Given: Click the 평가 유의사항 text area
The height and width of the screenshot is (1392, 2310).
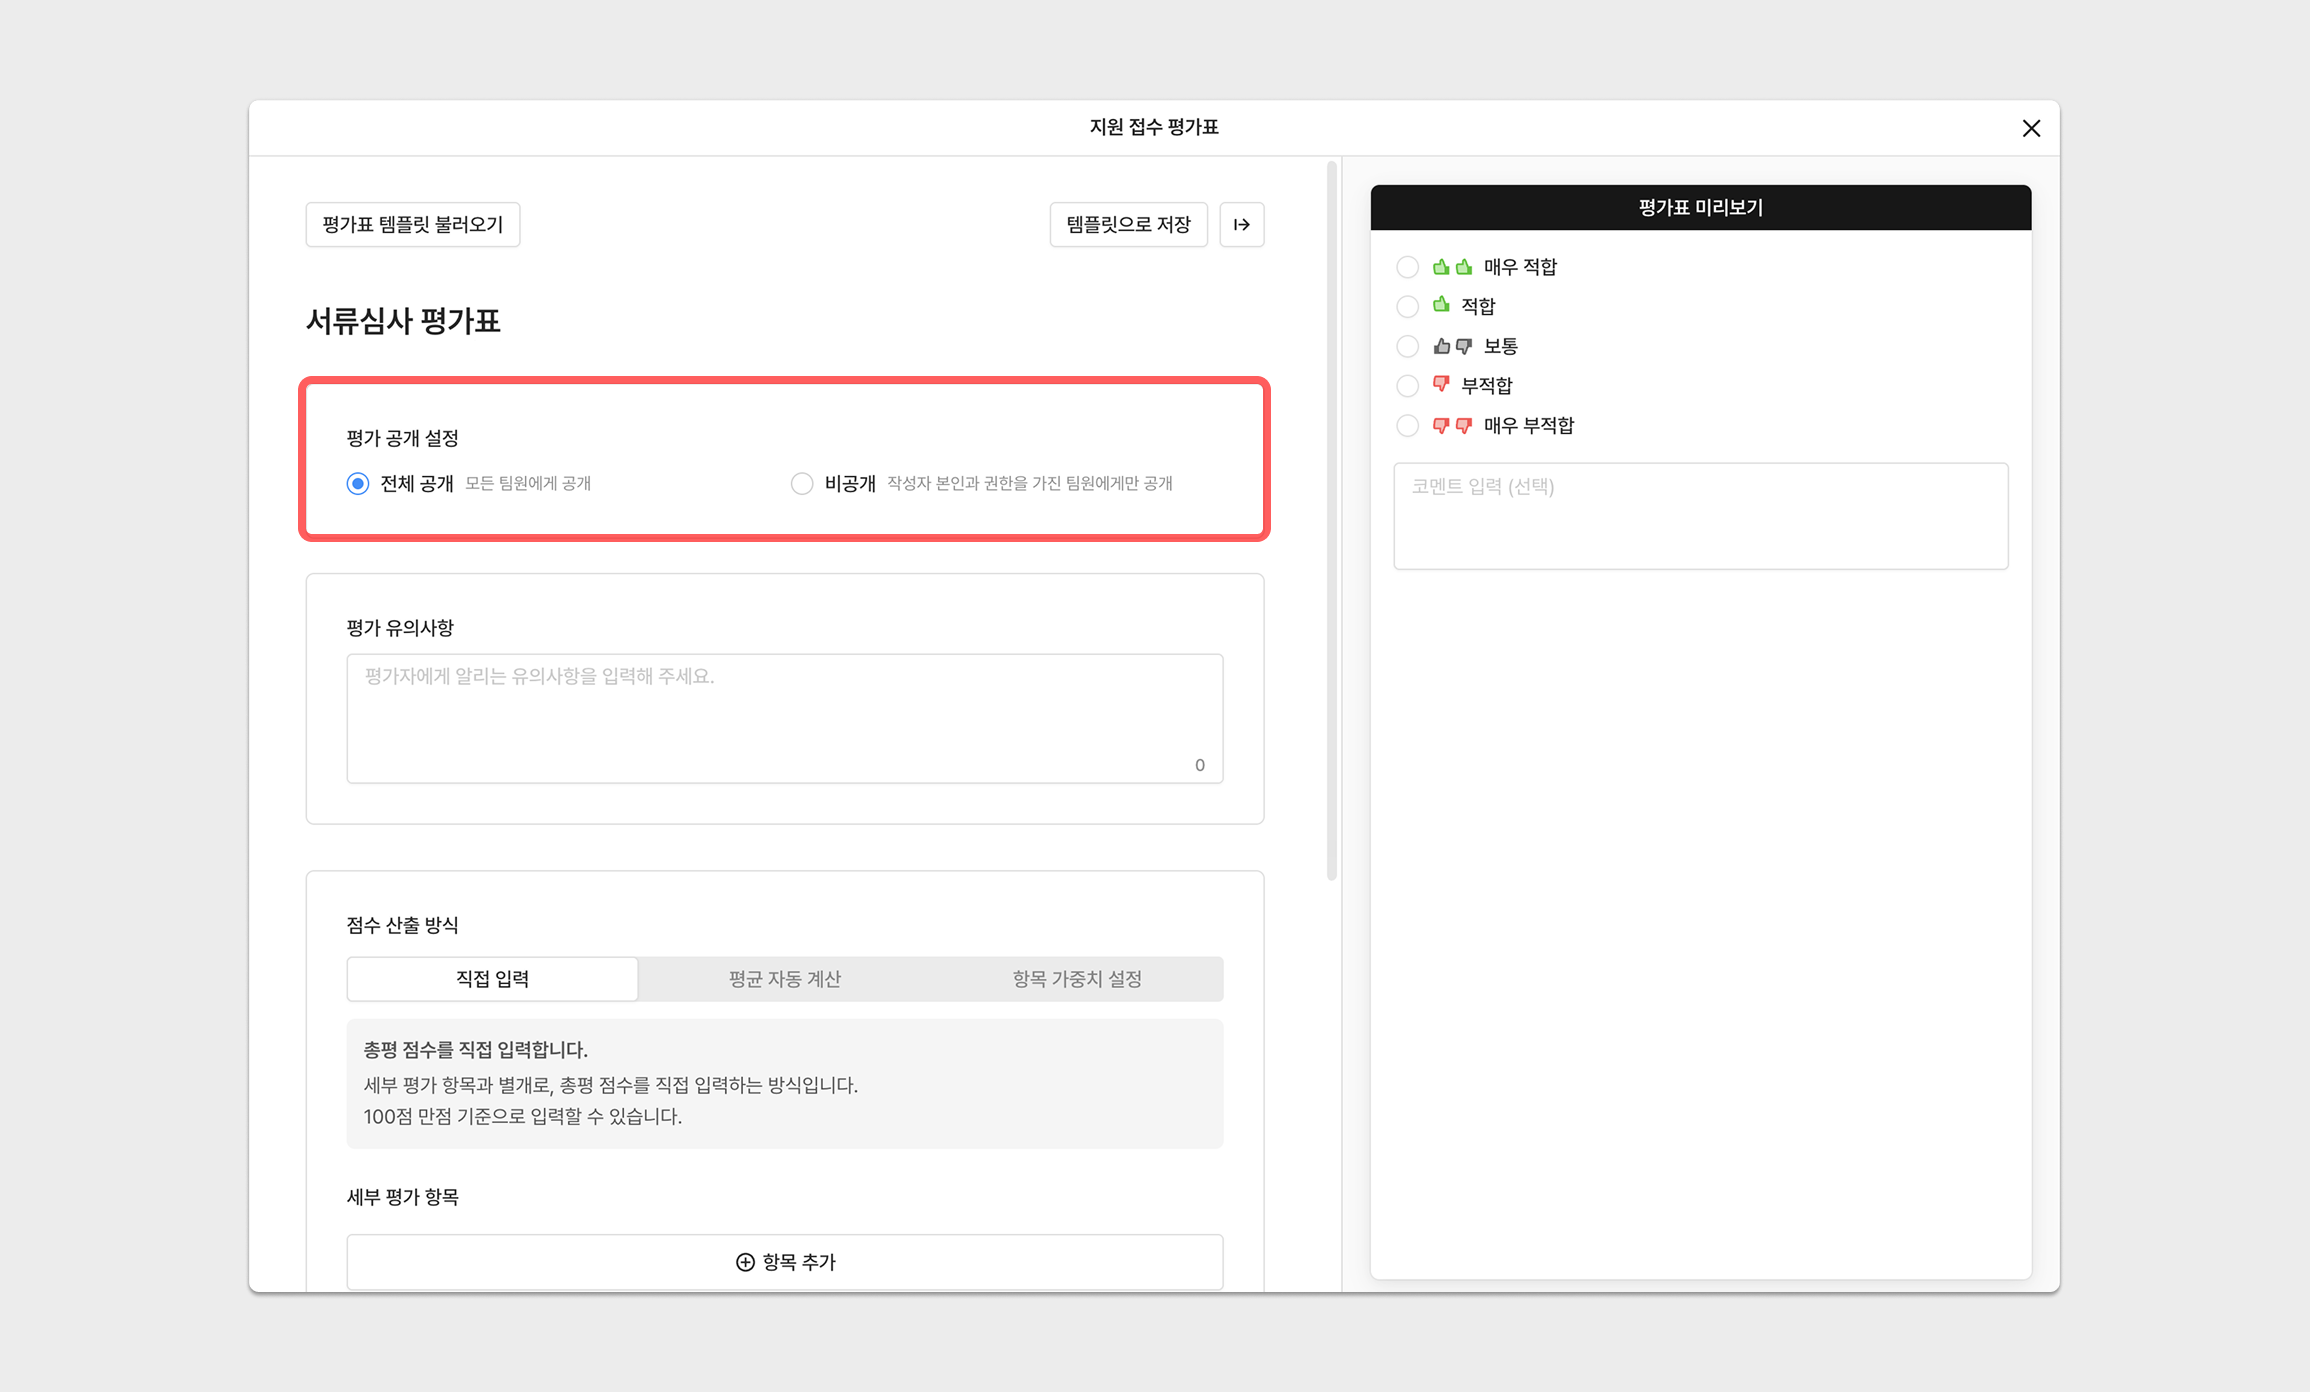Looking at the screenshot, I should 784,718.
